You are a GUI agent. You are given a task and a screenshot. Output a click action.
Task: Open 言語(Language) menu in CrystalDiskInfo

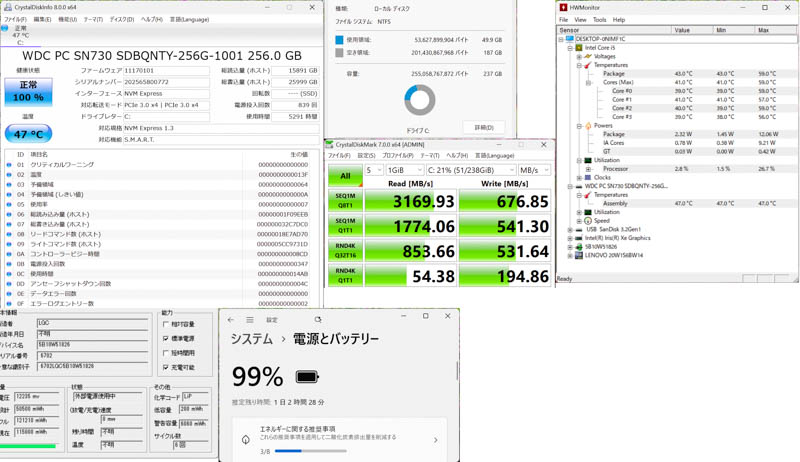pyautogui.click(x=189, y=19)
